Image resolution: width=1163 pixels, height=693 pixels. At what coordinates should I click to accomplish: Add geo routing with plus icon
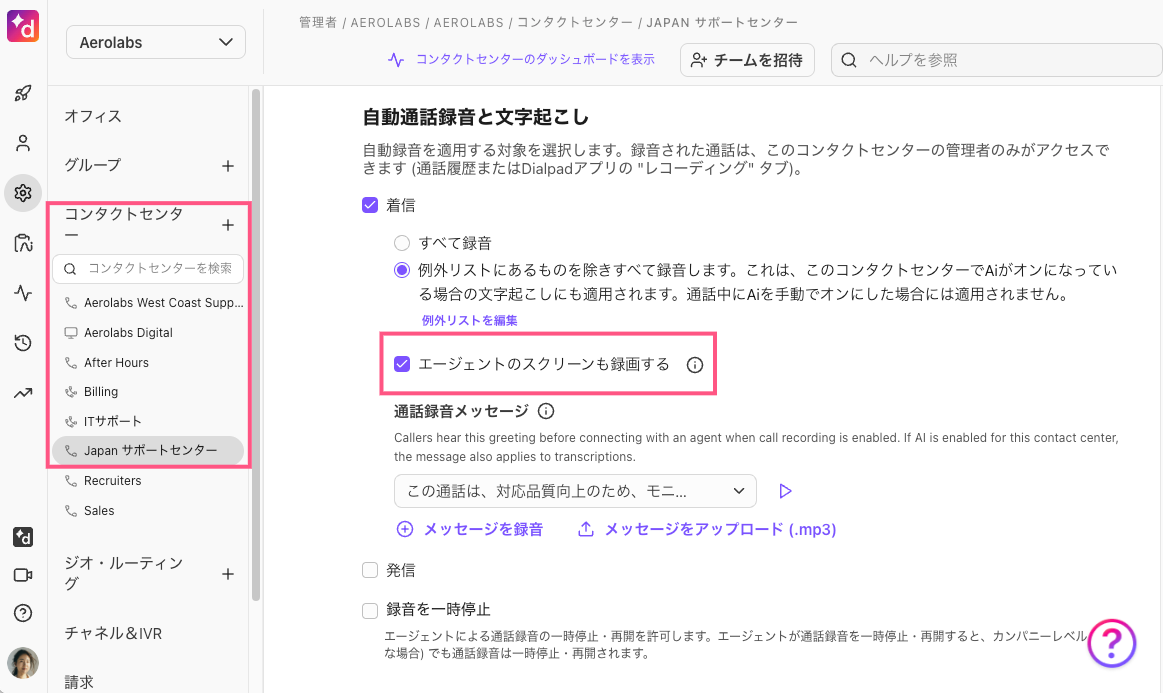point(228,574)
